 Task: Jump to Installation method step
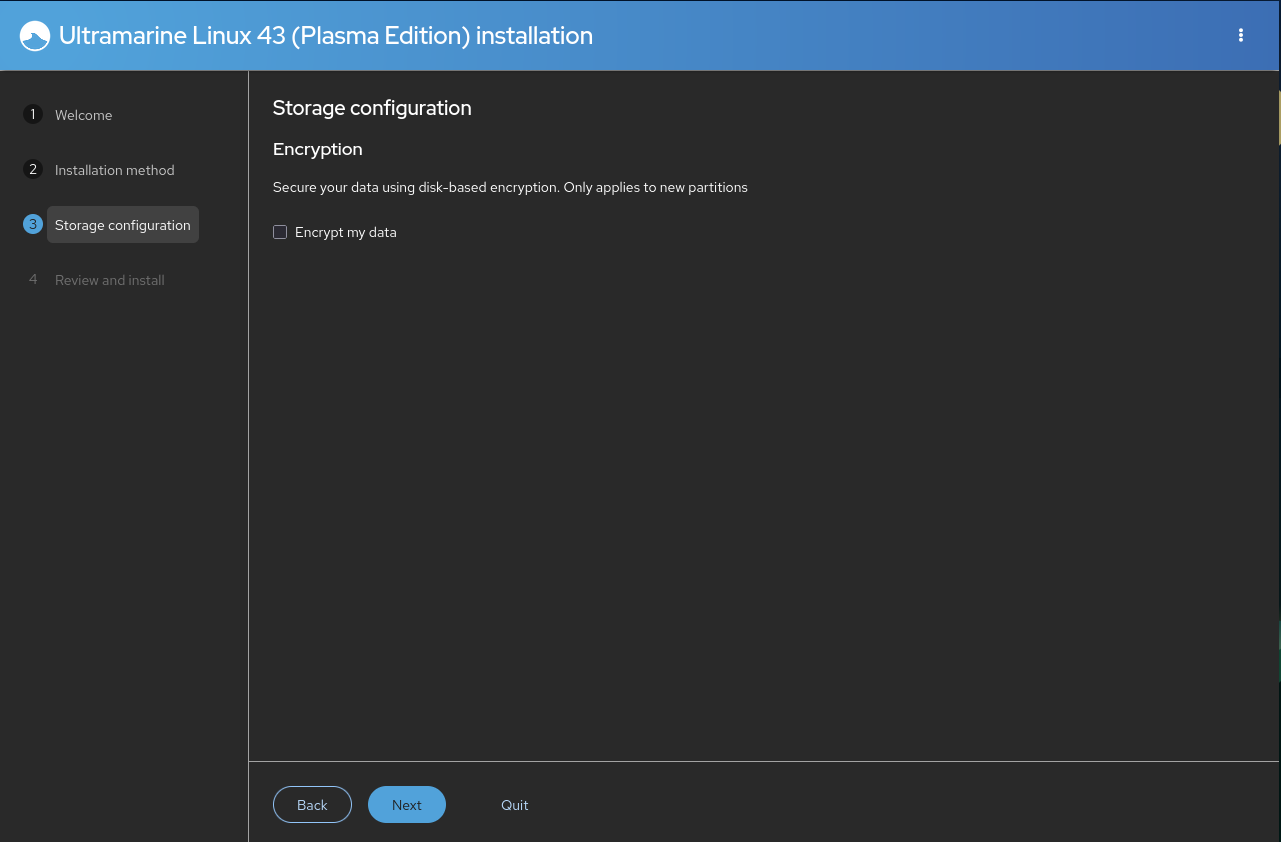(x=115, y=170)
